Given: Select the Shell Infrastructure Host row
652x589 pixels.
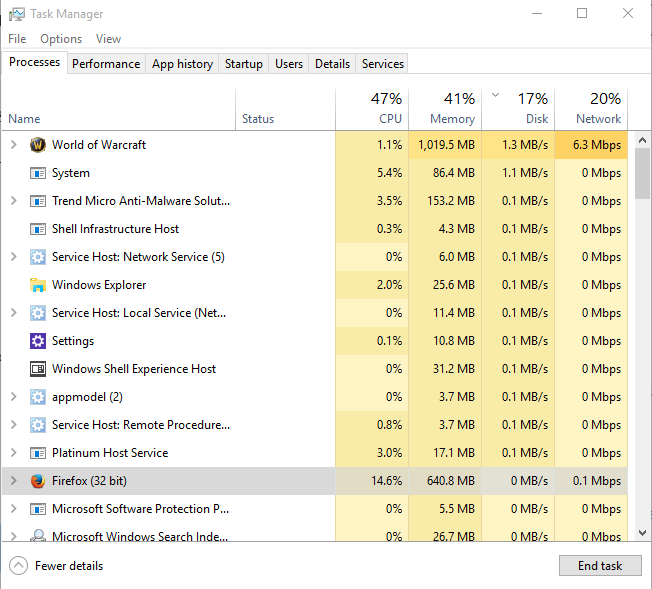Looking at the screenshot, I should coord(315,229).
